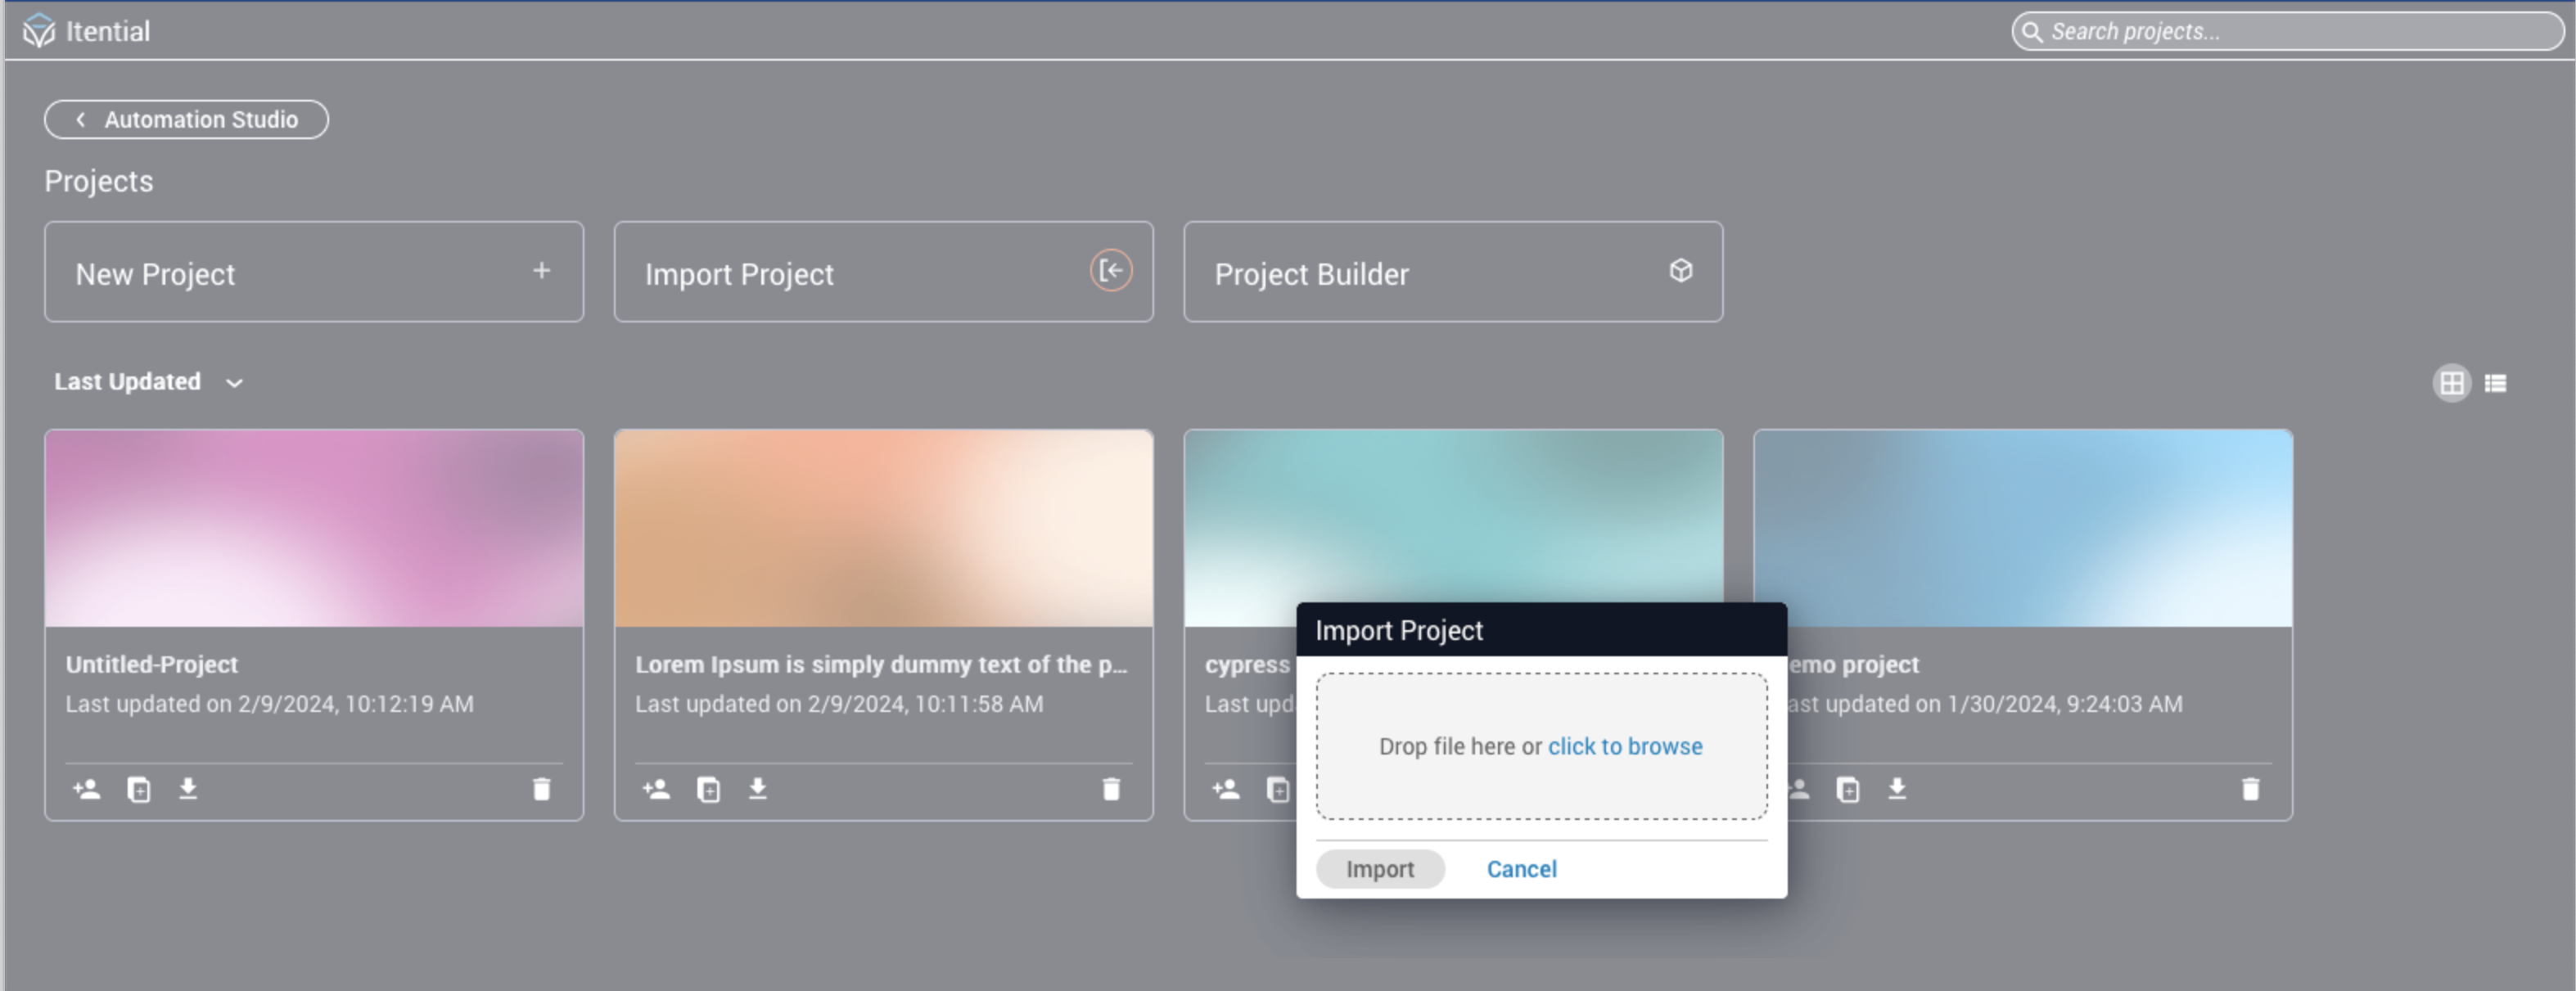
Task: Add collaborator to cypress project
Action: [x=1226, y=789]
